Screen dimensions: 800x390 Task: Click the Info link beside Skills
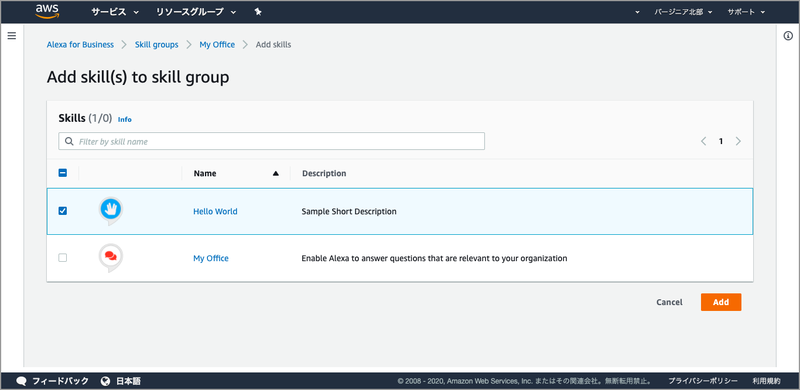tap(124, 119)
